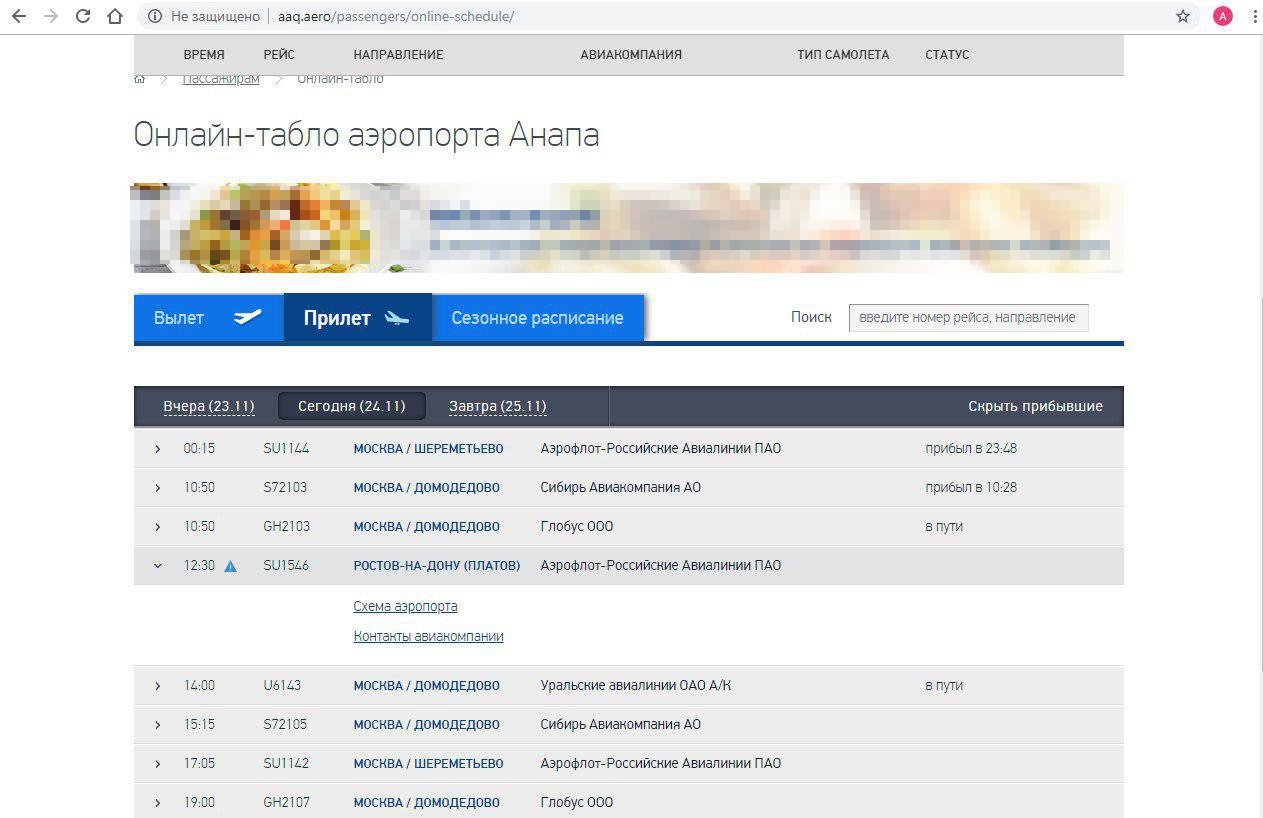The height and width of the screenshot is (818, 1263).
Task: Click the not-secure site info icon
Action: (154, 16)
